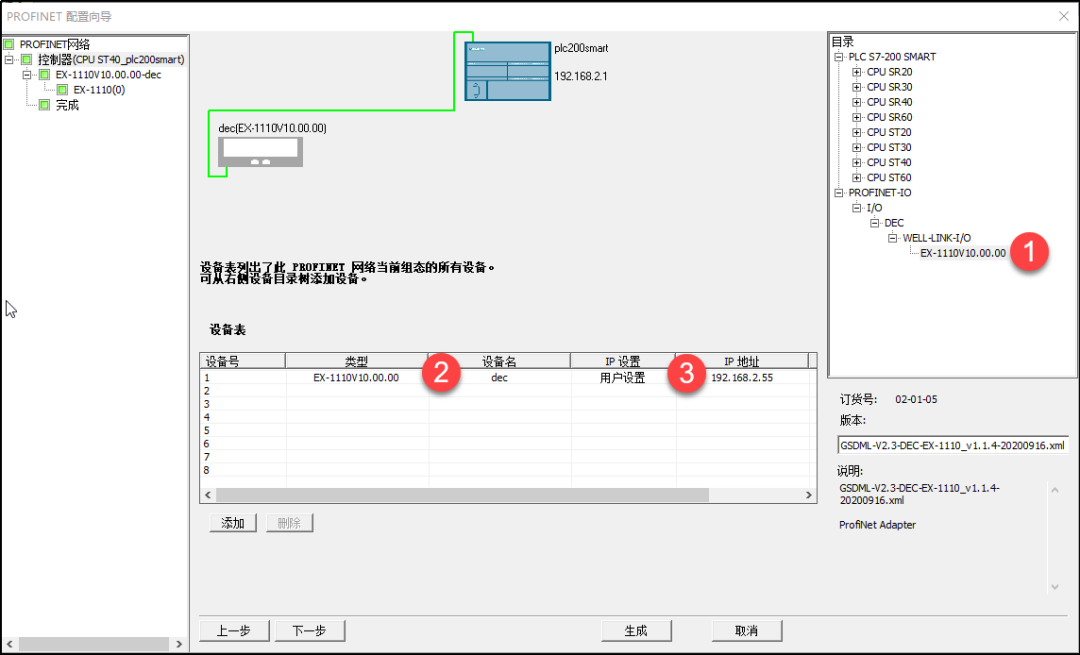Expand CPU ST20 in the catalog
Screen dimensions: 1080x655
click(856, 132)
